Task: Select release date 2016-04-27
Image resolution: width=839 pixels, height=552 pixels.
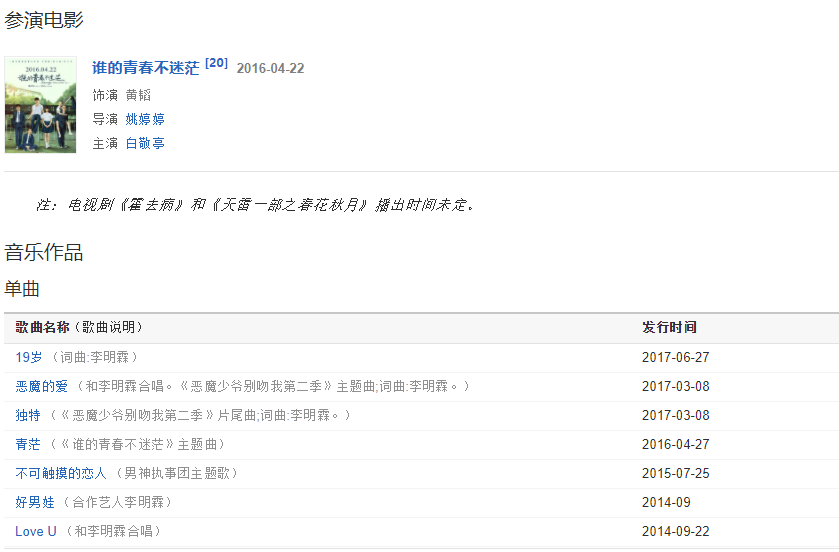Action: (x=676, y=444)
